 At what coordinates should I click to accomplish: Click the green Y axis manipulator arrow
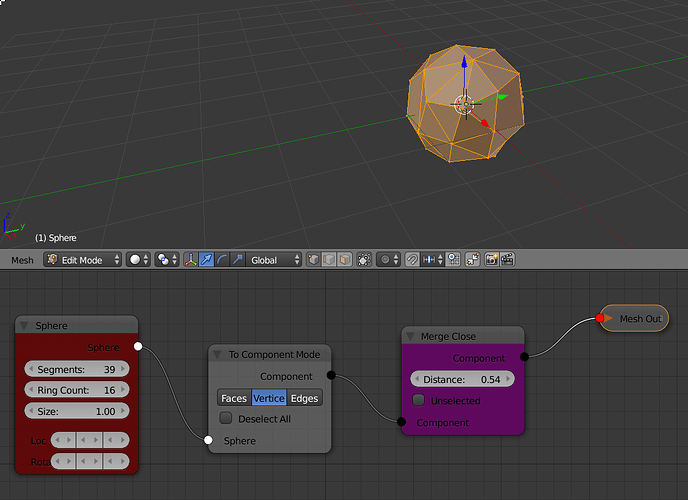click(503, 96)
